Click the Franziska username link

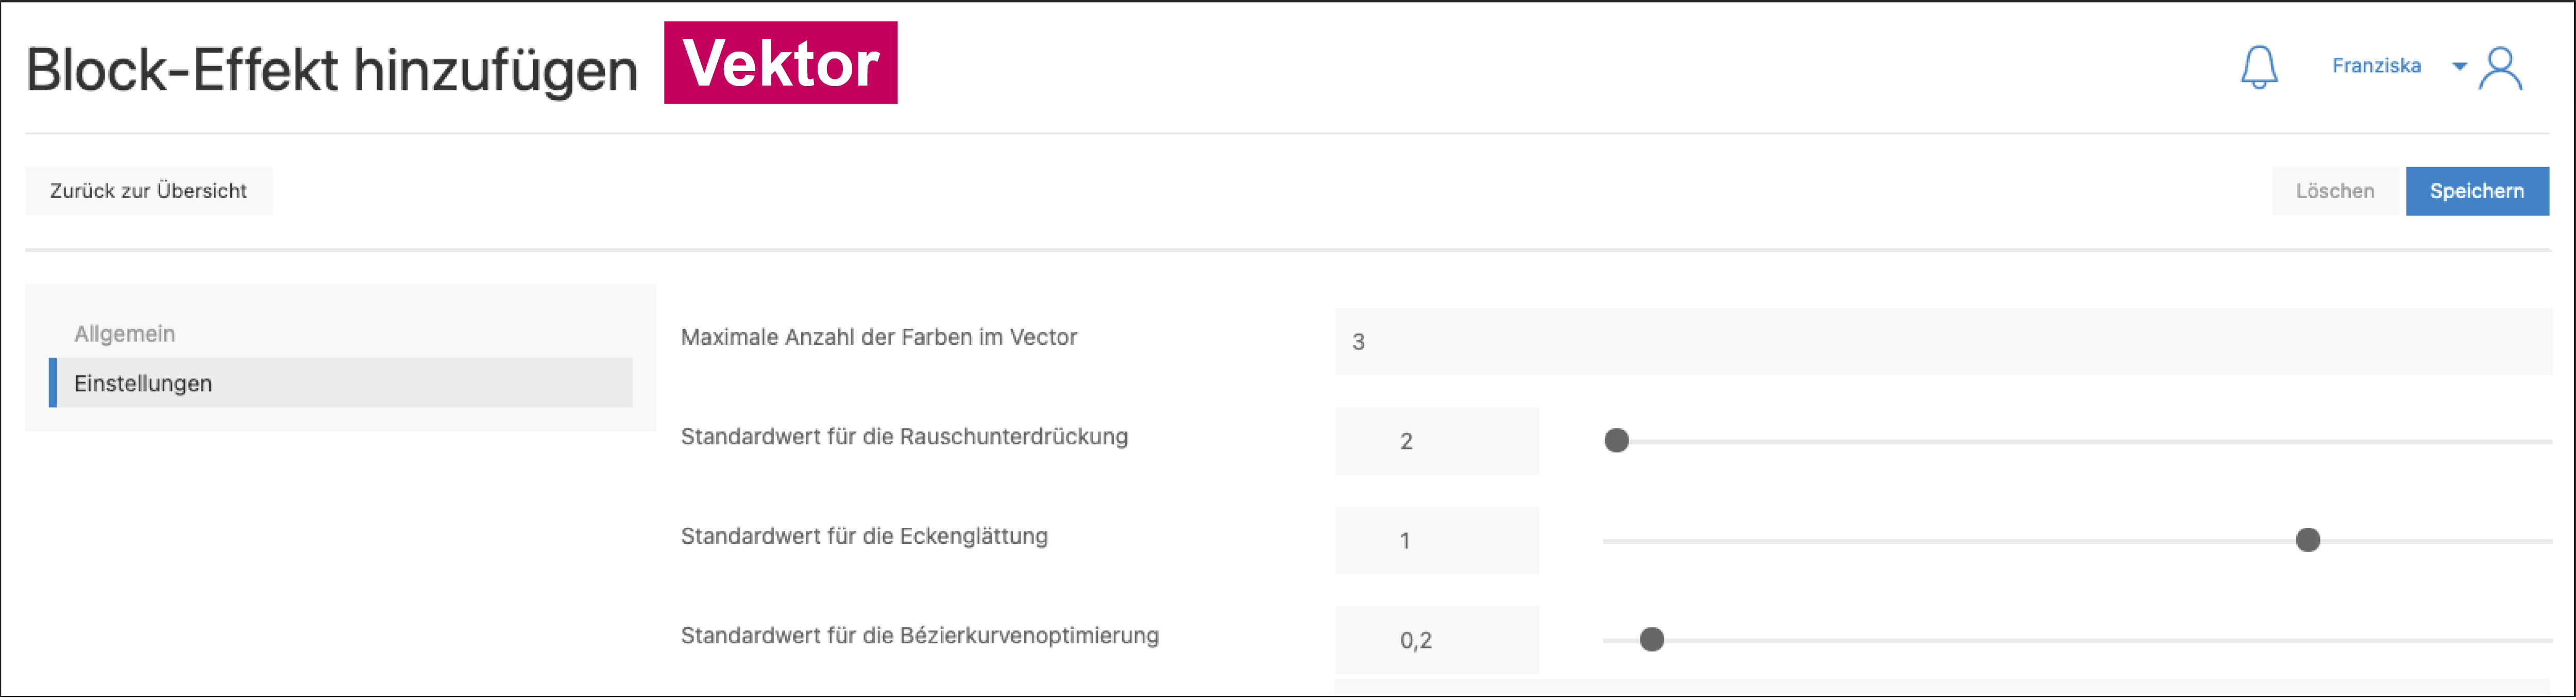point(2376,66)
